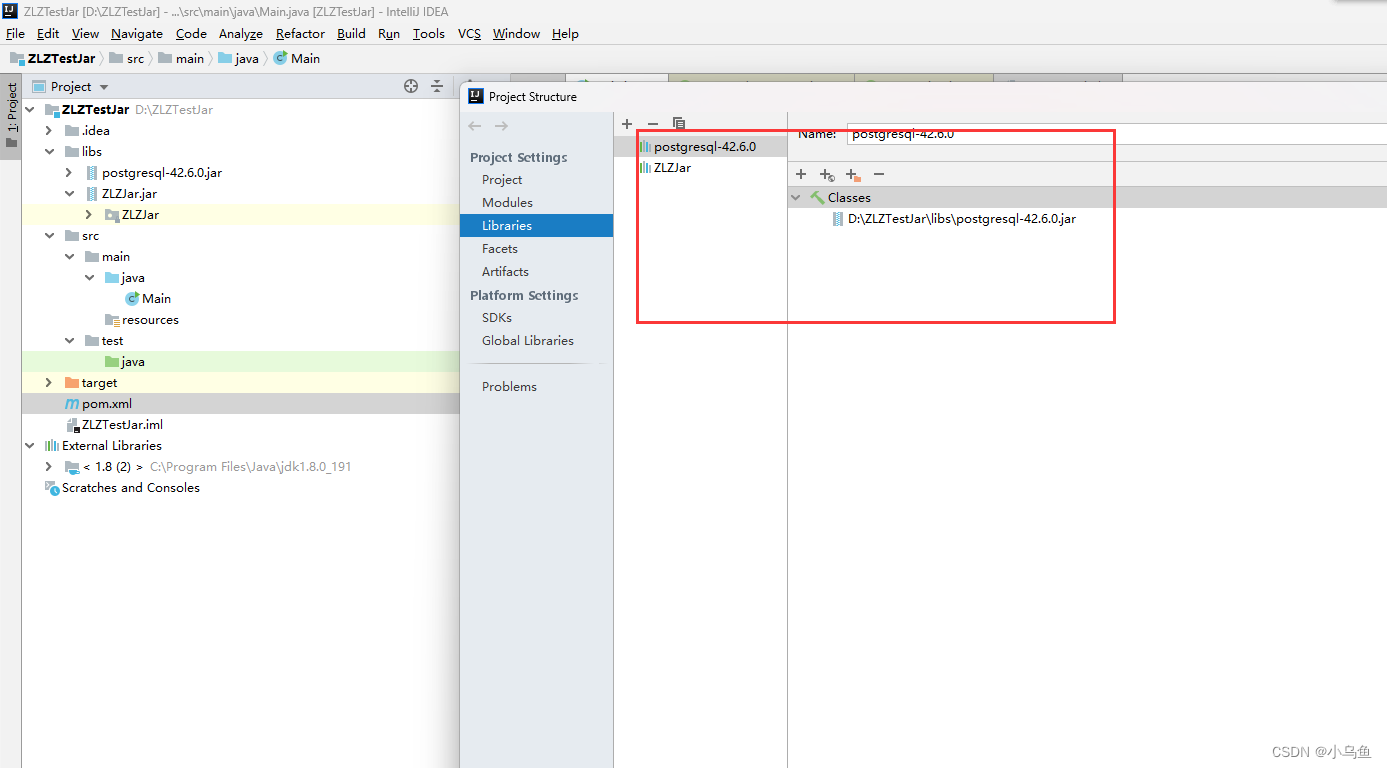Collapse the libs folder

click(x=49, y=152)
